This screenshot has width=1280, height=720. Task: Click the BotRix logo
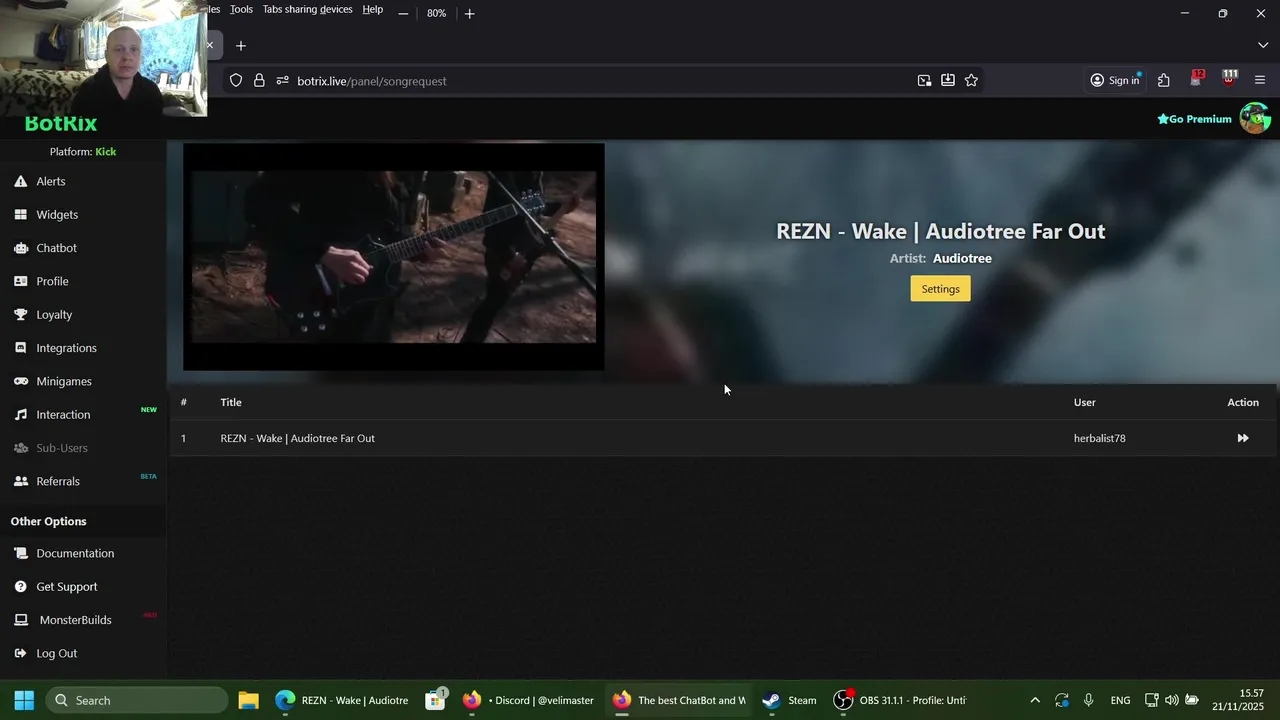(61, 124)
